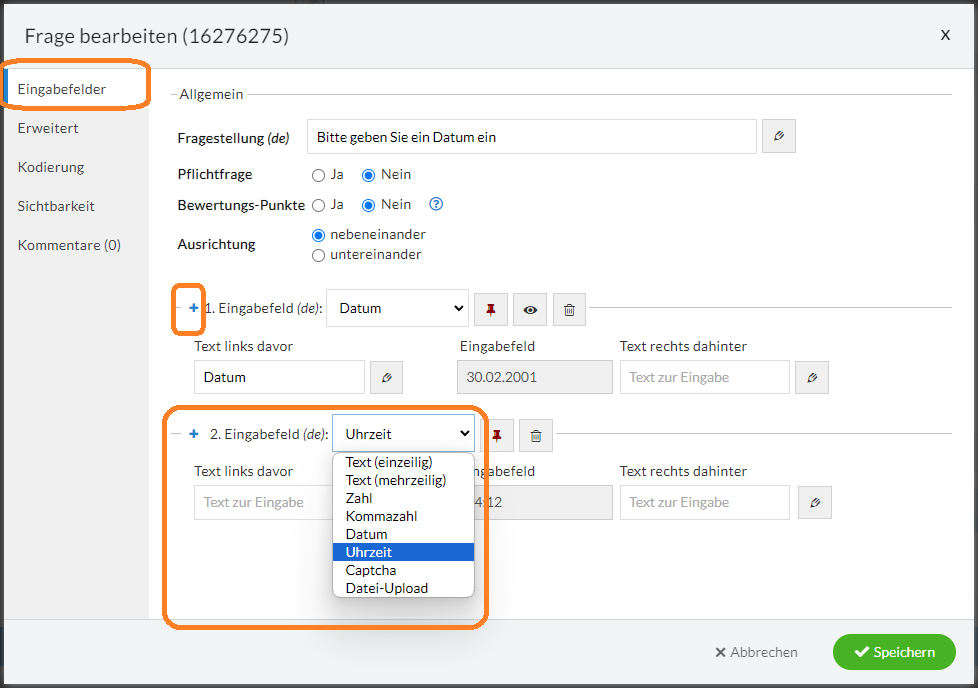The width and height of the screenshot is (978, 688).
Task: Pick Datei-Upload in the type list
Action: coord(386,588)
